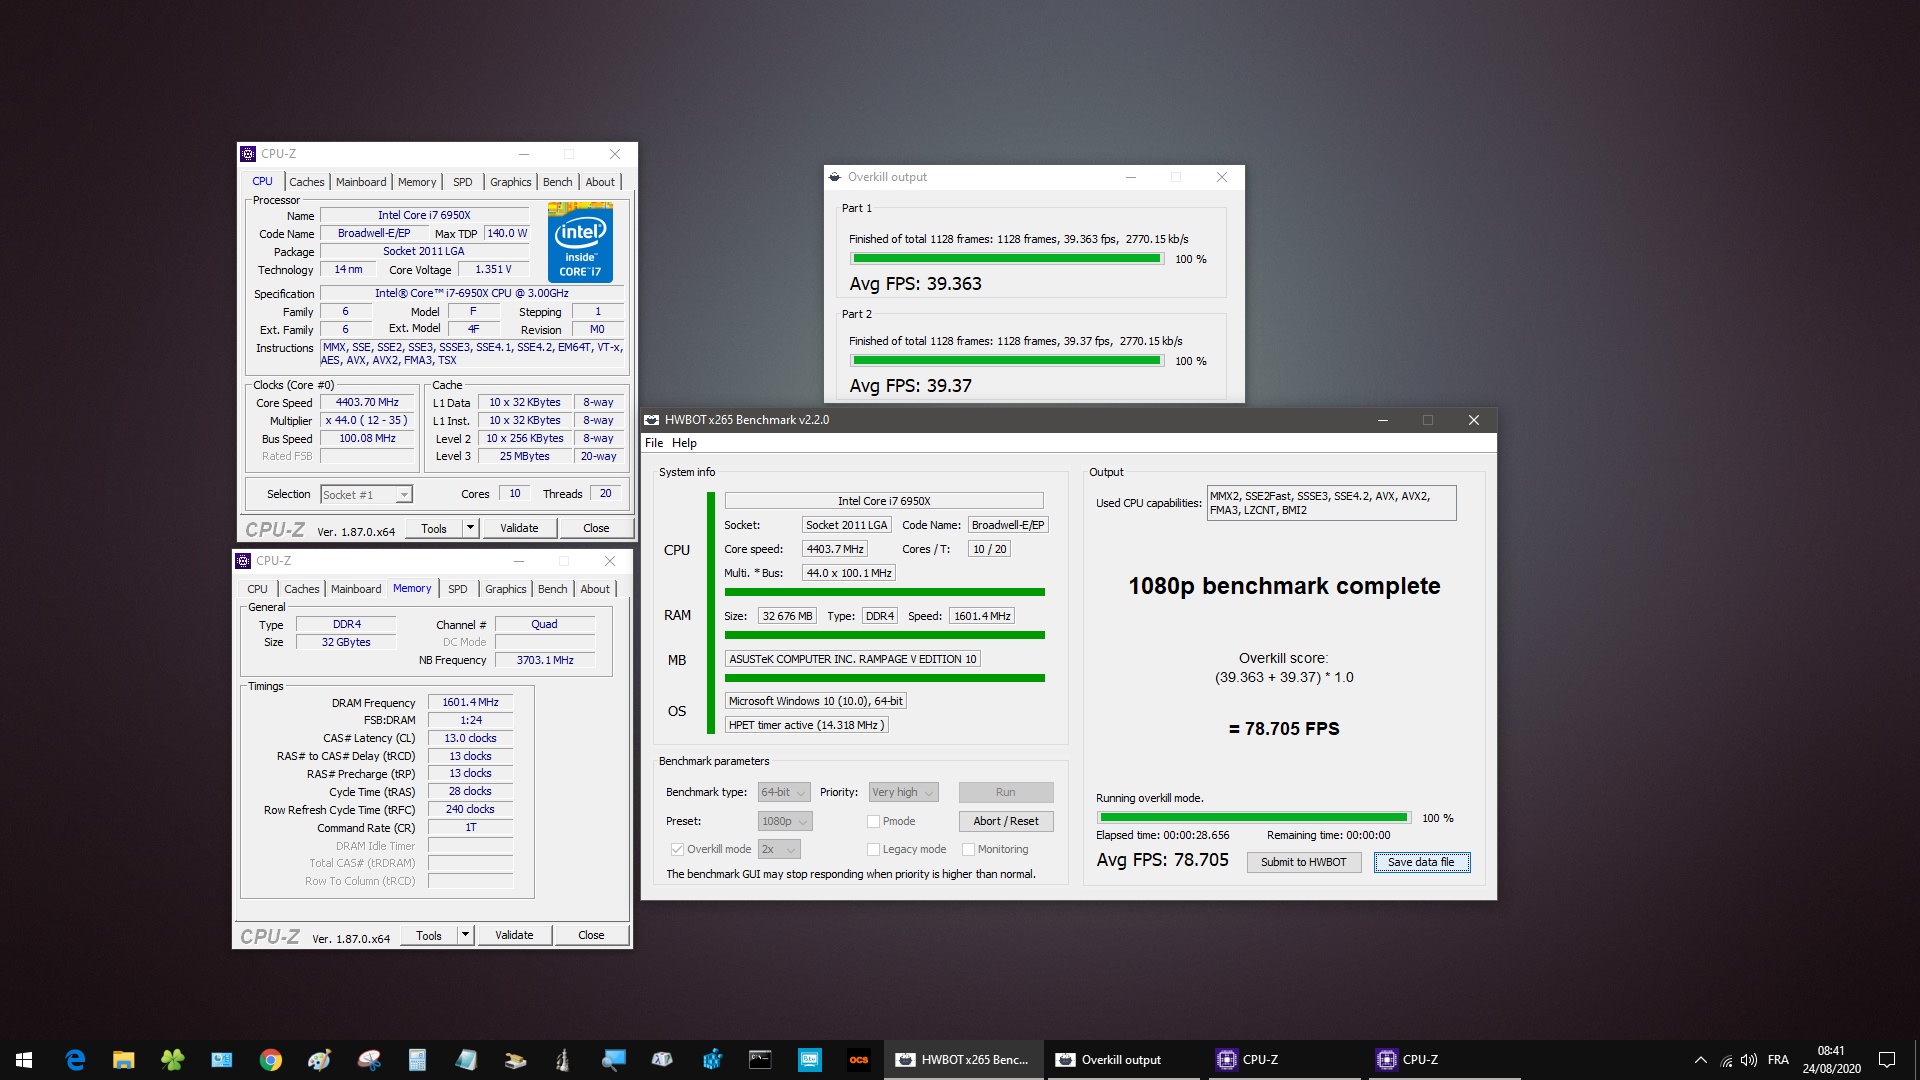Screen dimensions: 1920x1080
Task: Show hidden system tray icons
Action: coord(1700,1060)
